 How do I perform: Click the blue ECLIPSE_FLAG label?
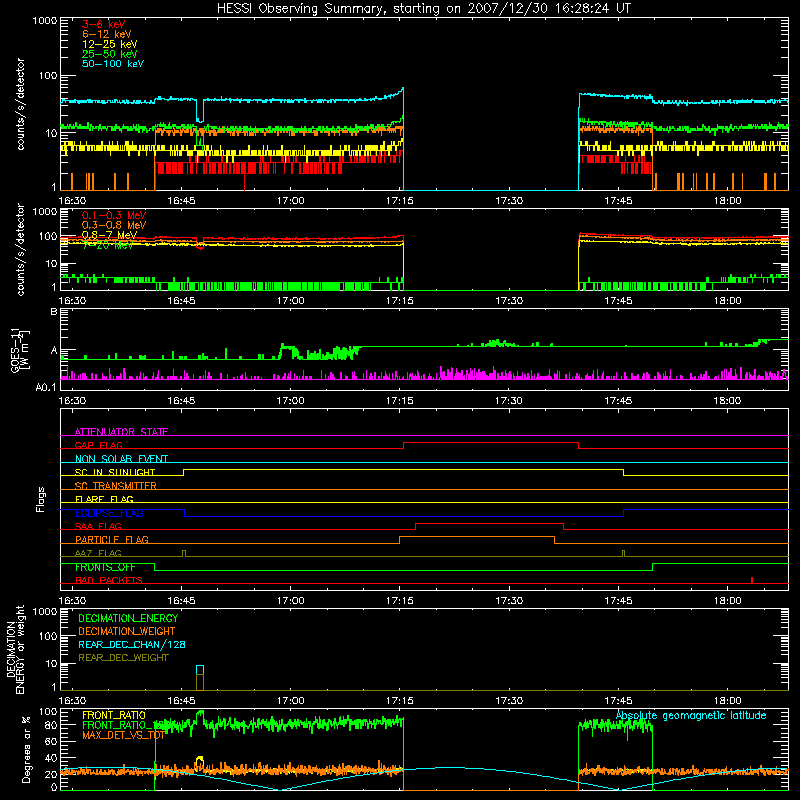pos(109,513)
